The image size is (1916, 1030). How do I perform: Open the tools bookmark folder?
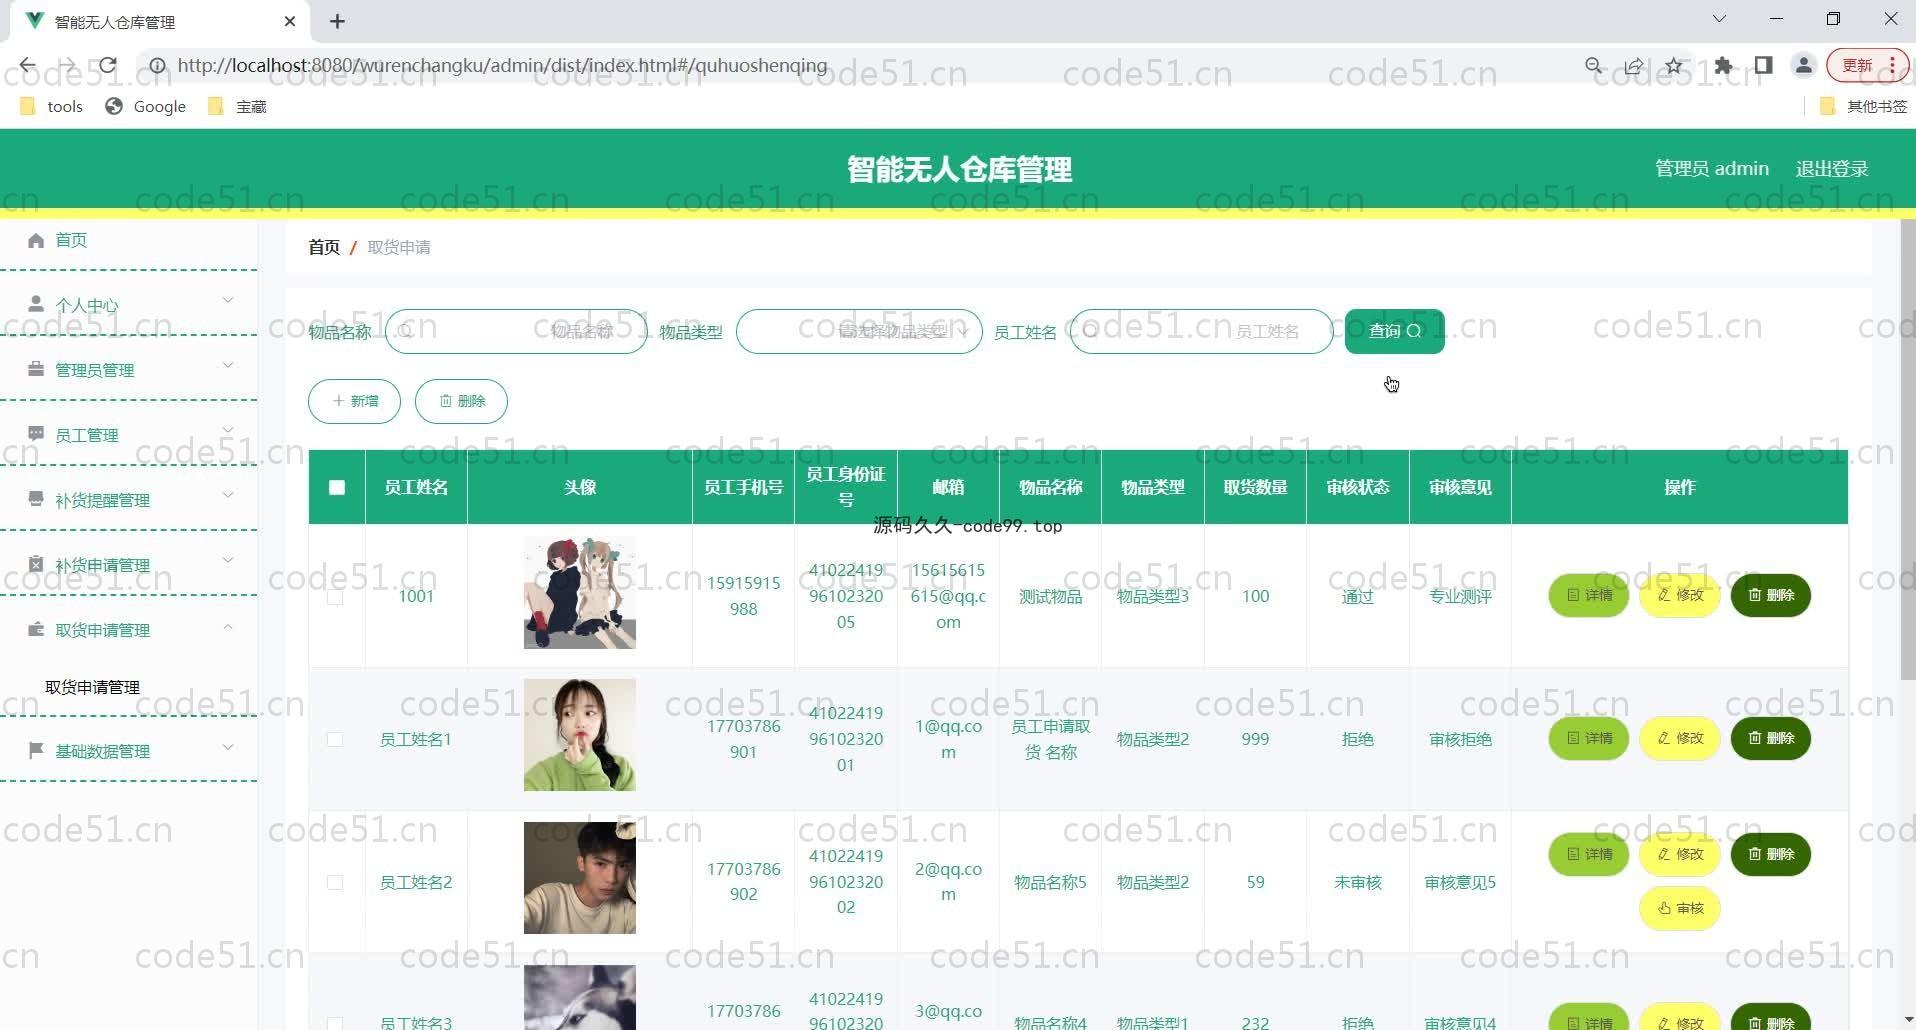tap(52, 106)
